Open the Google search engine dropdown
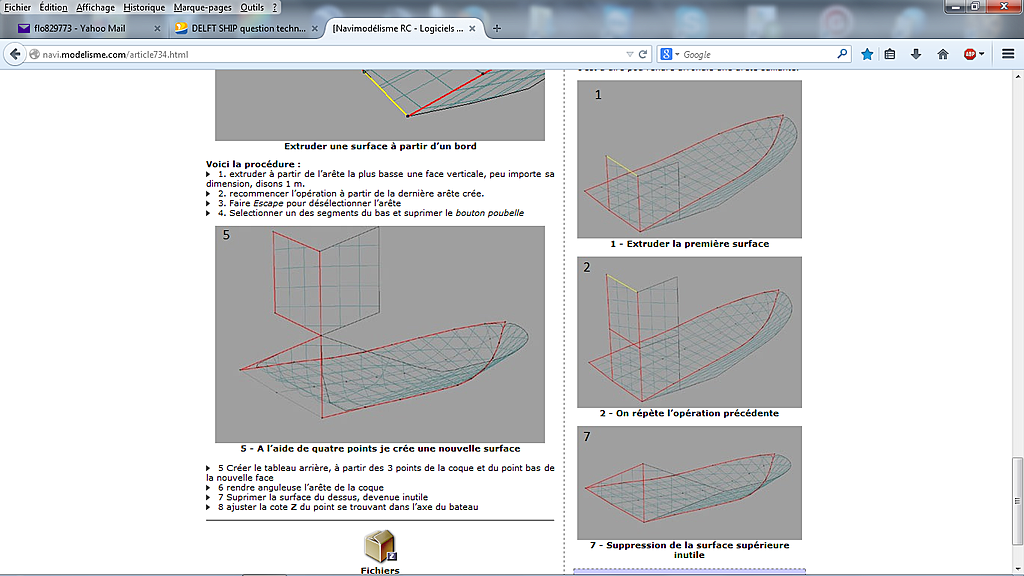Screen dimensions: 1024x576 (x=669, y=54)
